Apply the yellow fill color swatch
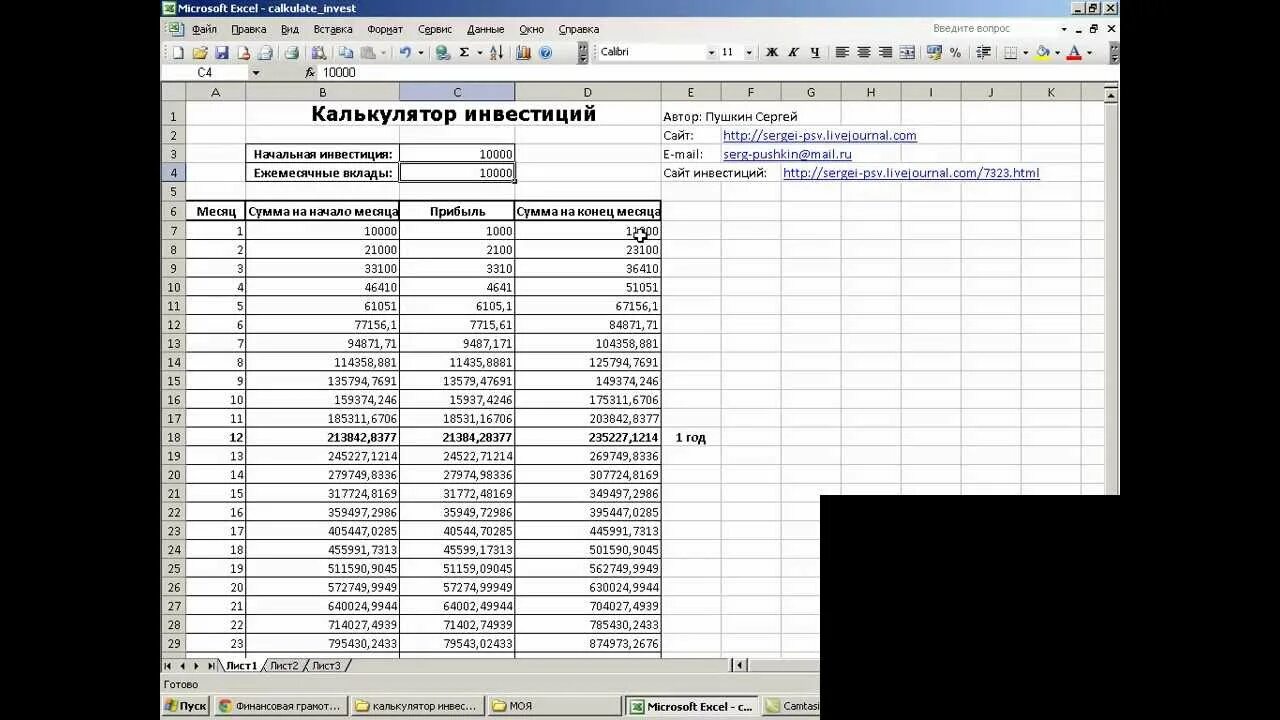This screenshot has width=1280, height=720. point(1043,52)
